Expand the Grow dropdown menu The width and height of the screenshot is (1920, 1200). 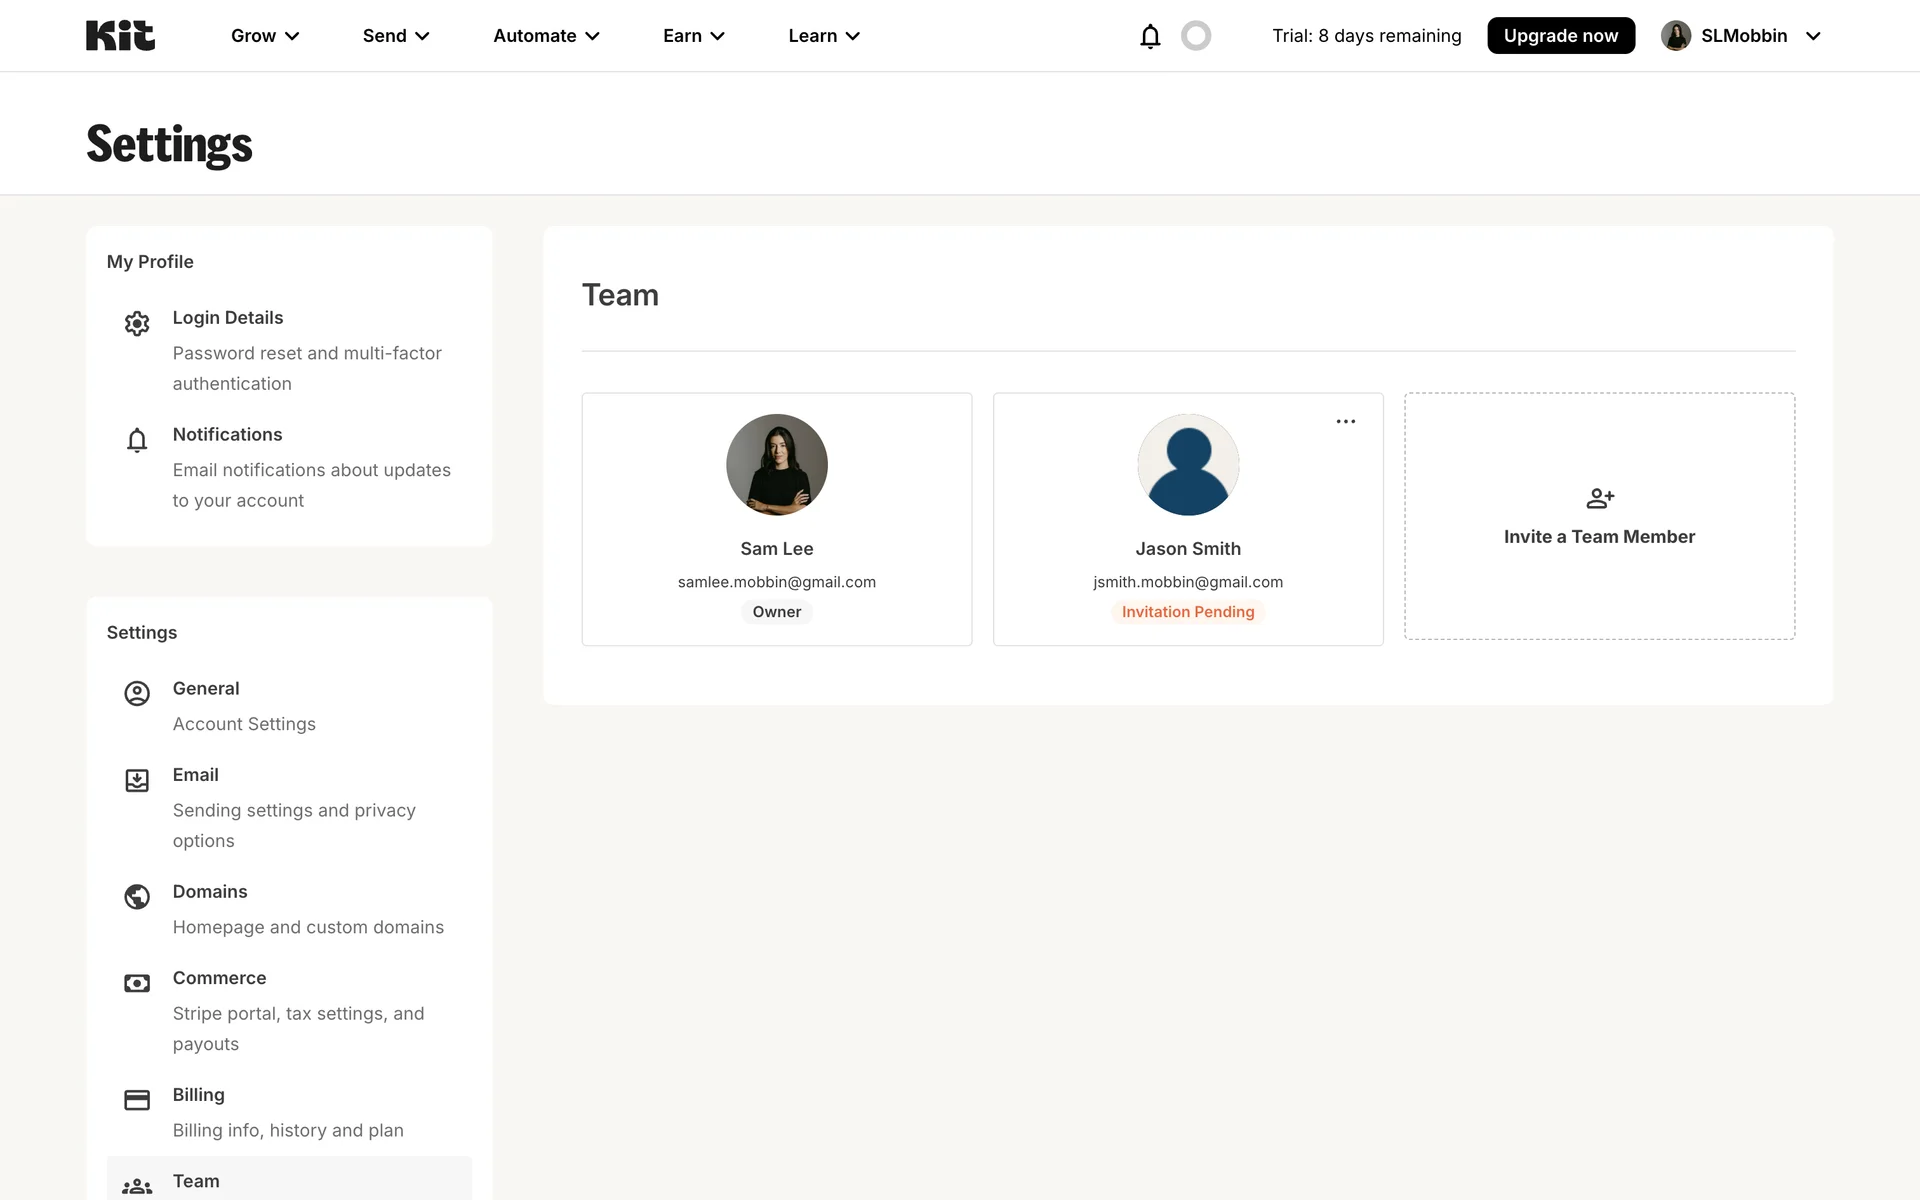point(265,36)
